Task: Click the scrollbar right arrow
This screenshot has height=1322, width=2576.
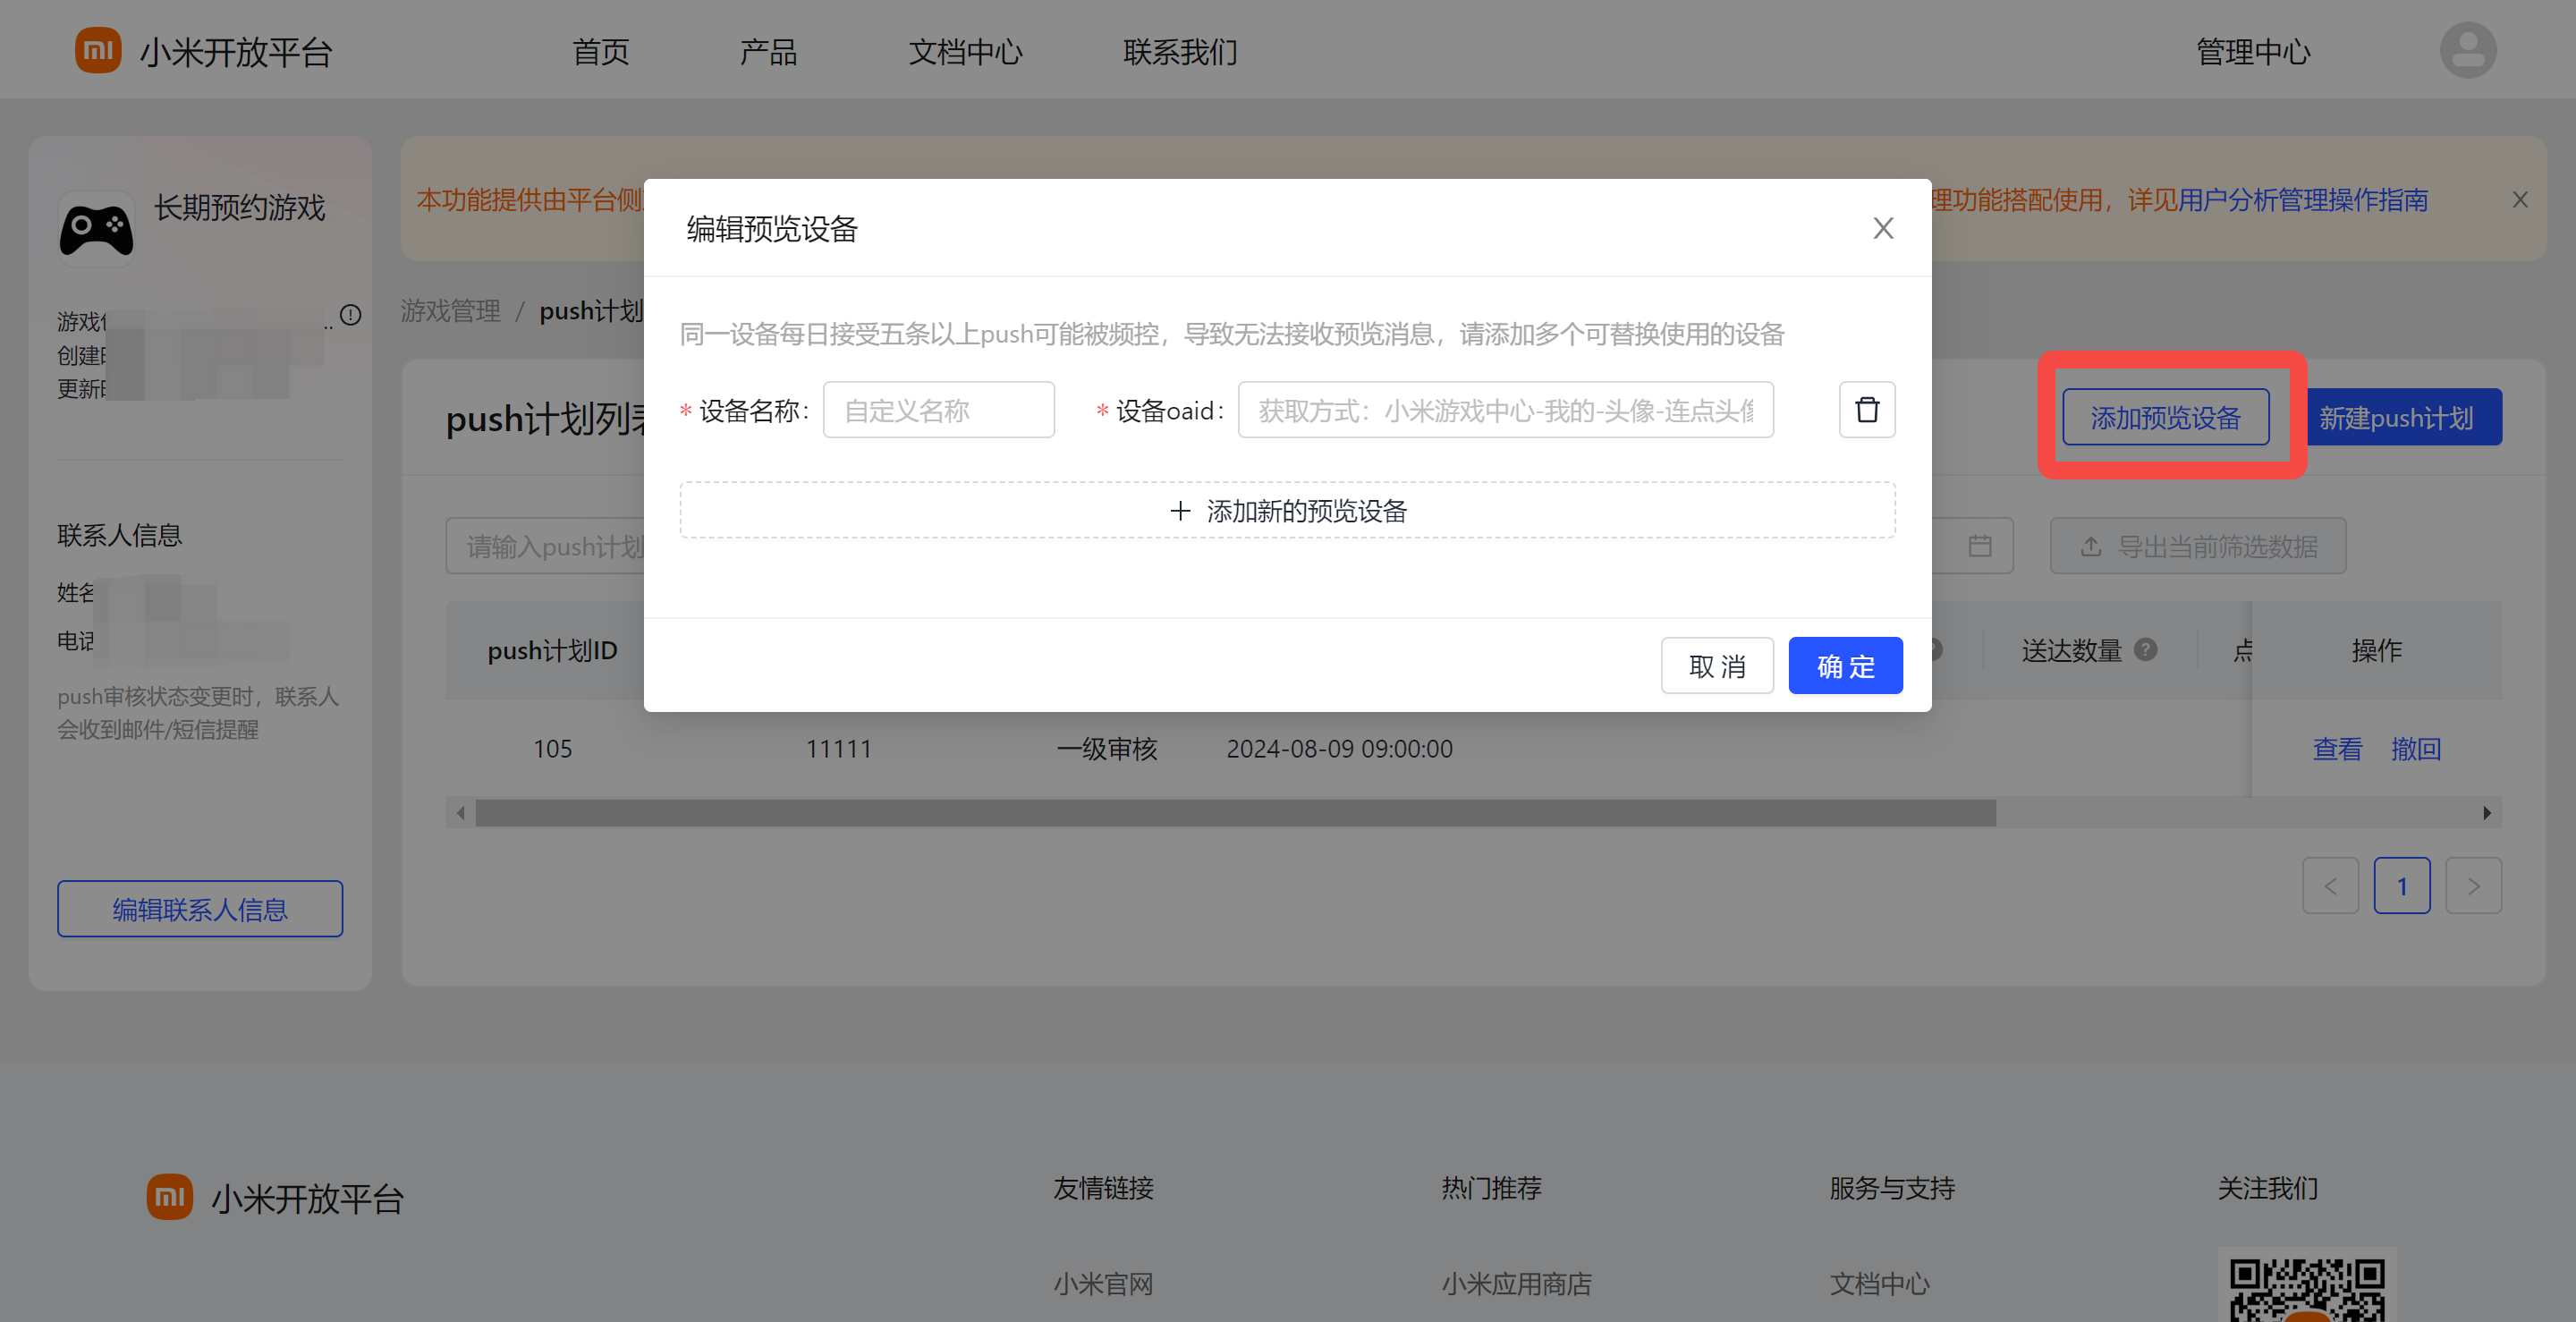Action: pyautogui.click(x=2486, y=813)
